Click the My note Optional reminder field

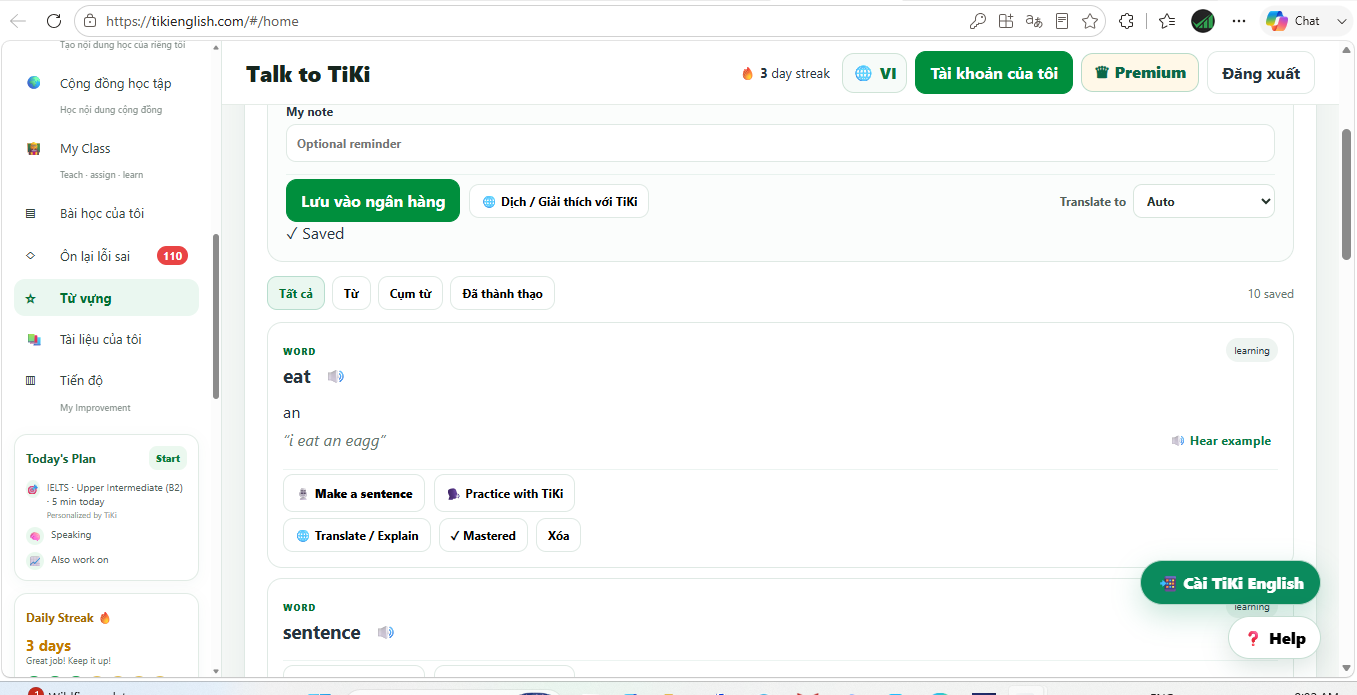point(780,143)
